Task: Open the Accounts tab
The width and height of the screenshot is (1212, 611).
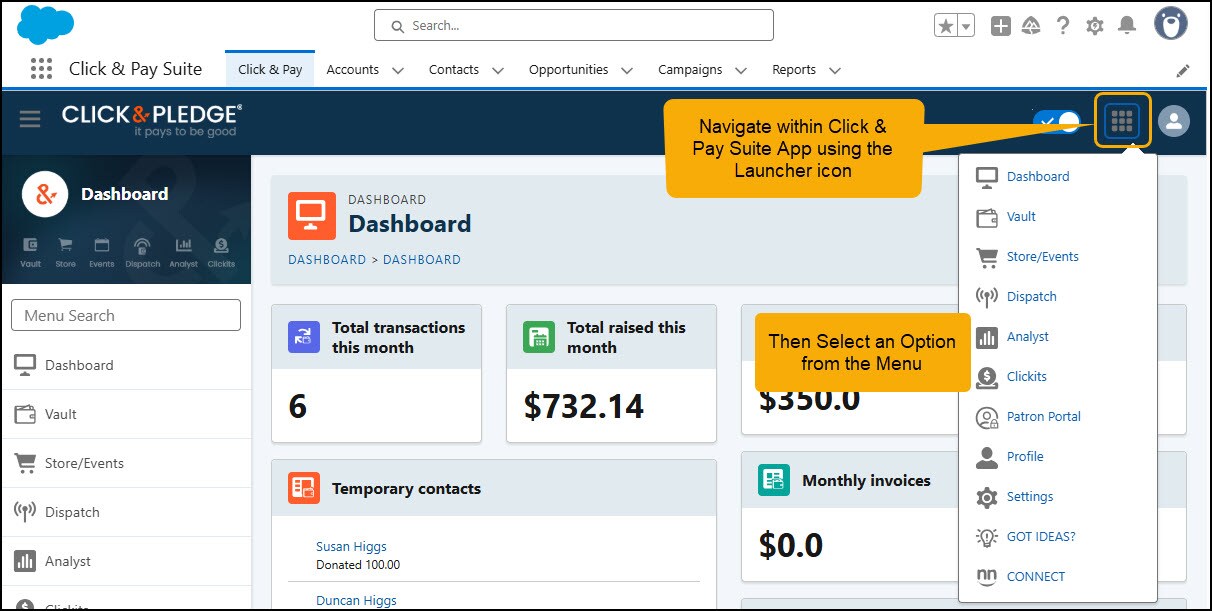Action: point(353,70)
